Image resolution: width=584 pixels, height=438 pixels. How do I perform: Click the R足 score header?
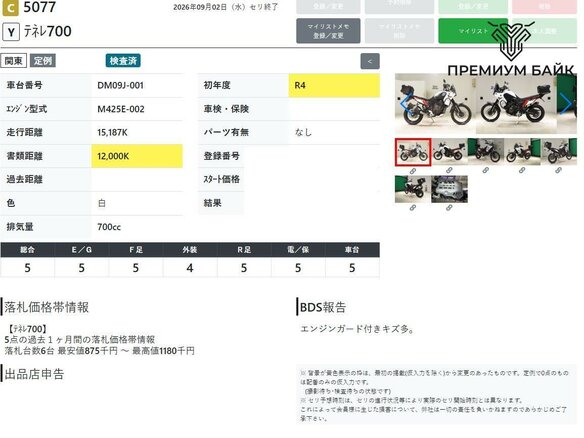(244, 250)
